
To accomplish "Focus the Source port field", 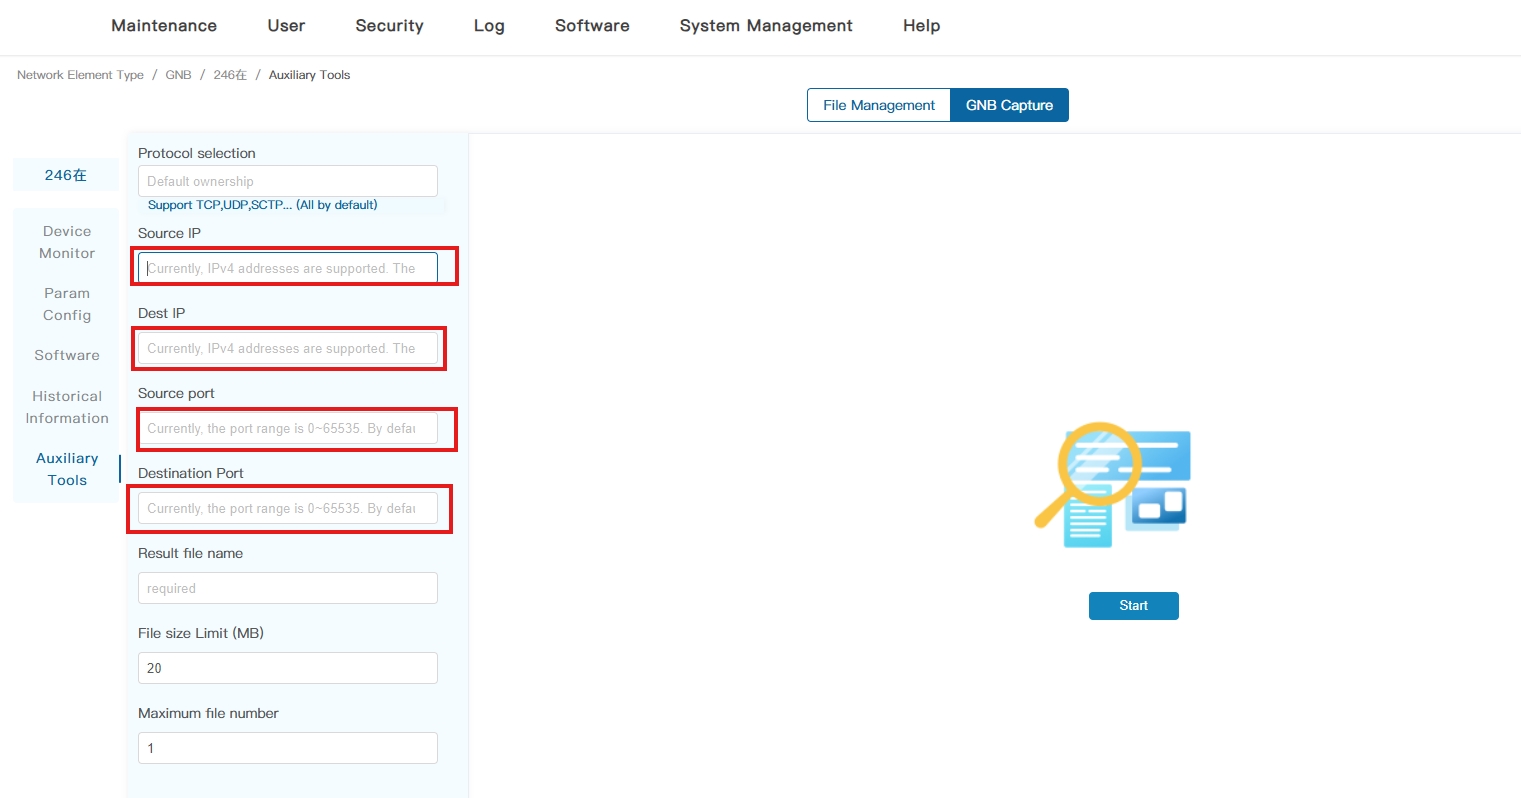I will coord(287,428).
